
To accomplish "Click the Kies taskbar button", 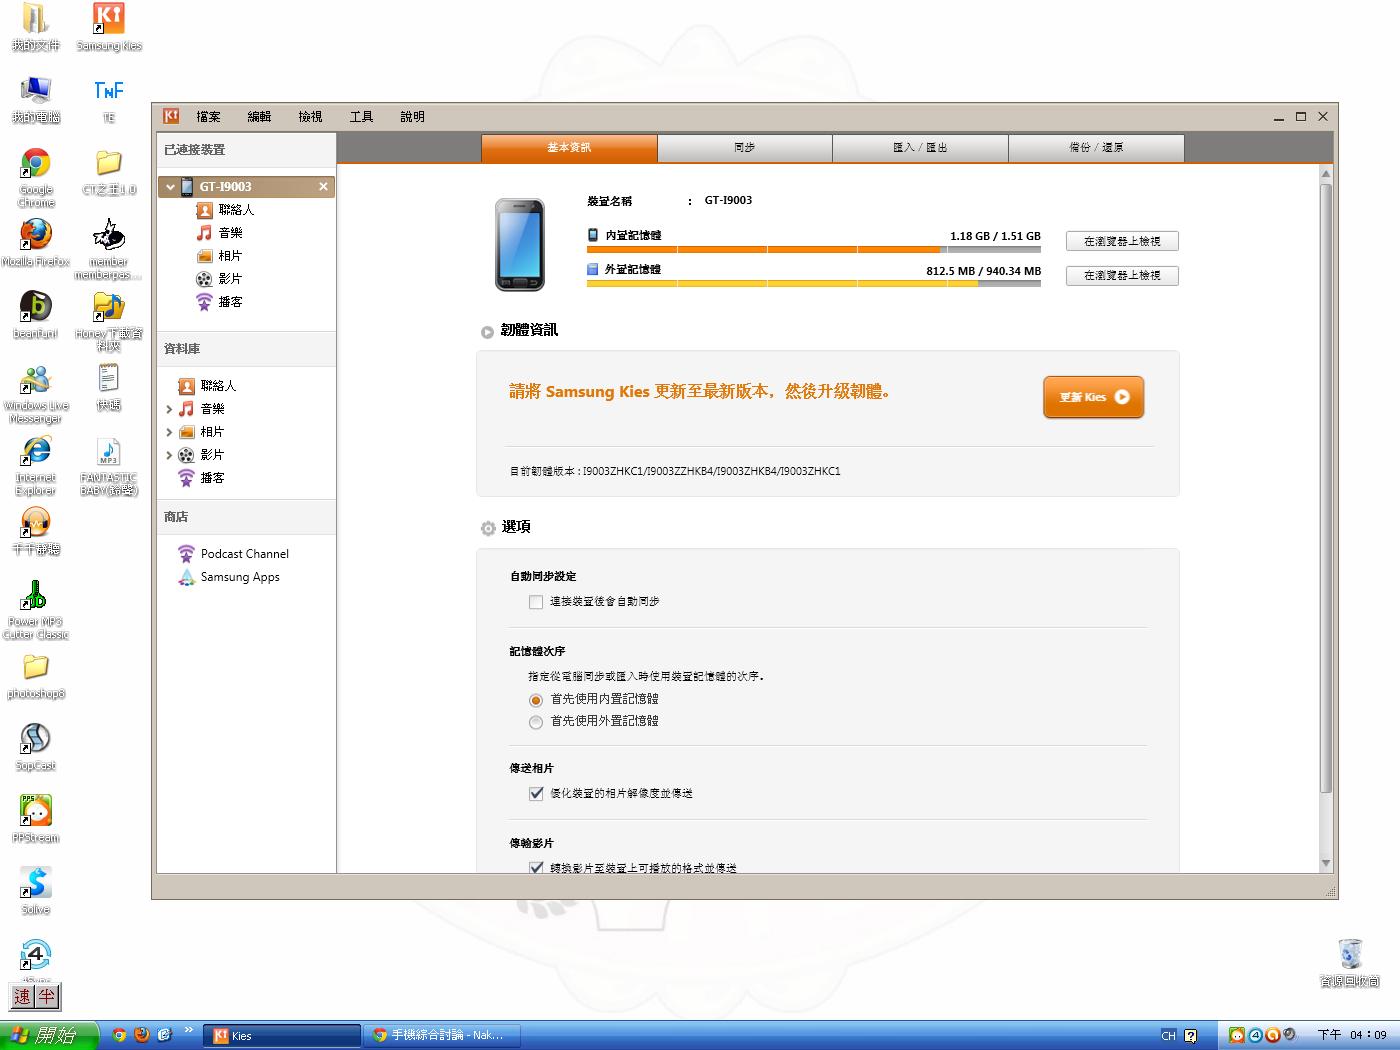I will tap(282, 1035).
